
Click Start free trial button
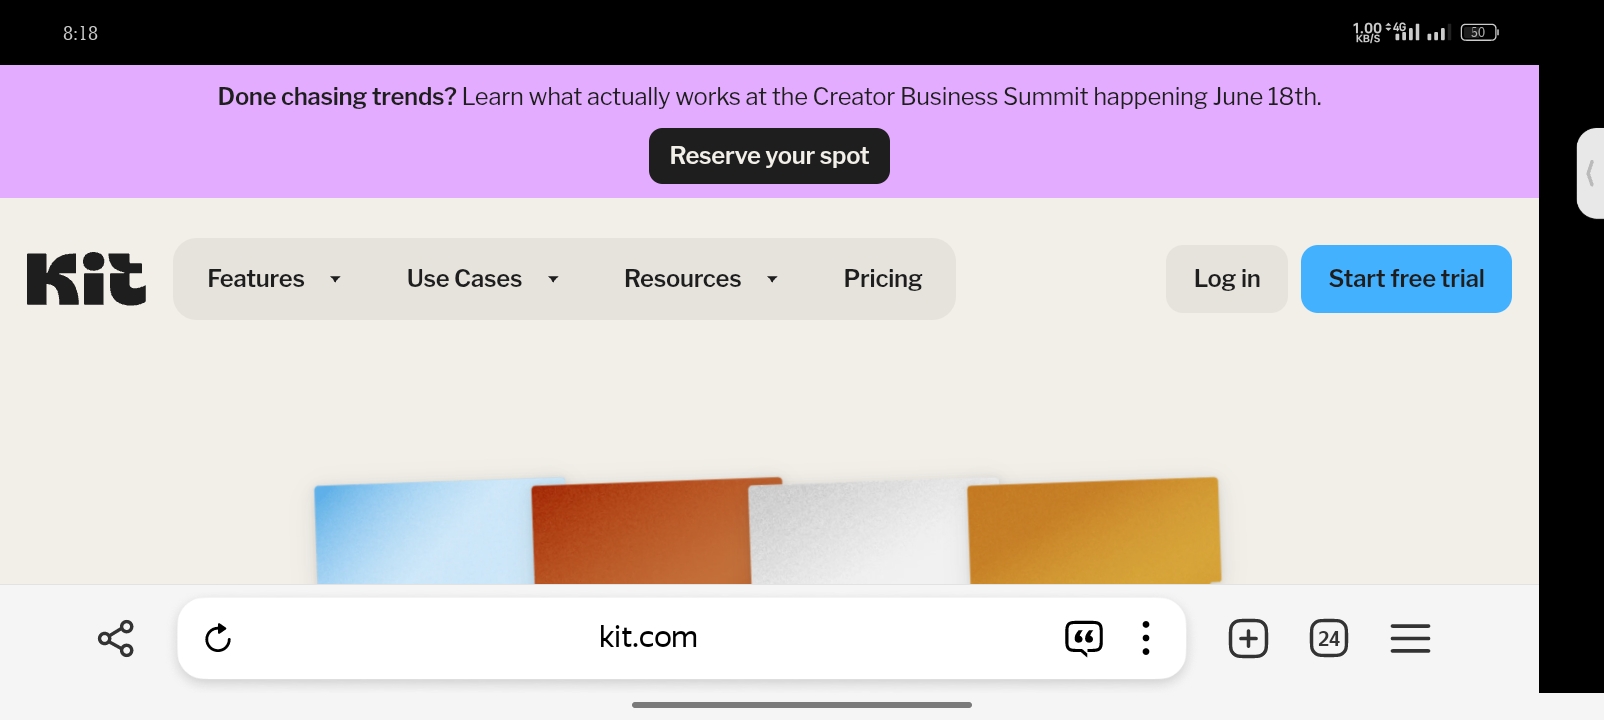(x=1406, y=279)
